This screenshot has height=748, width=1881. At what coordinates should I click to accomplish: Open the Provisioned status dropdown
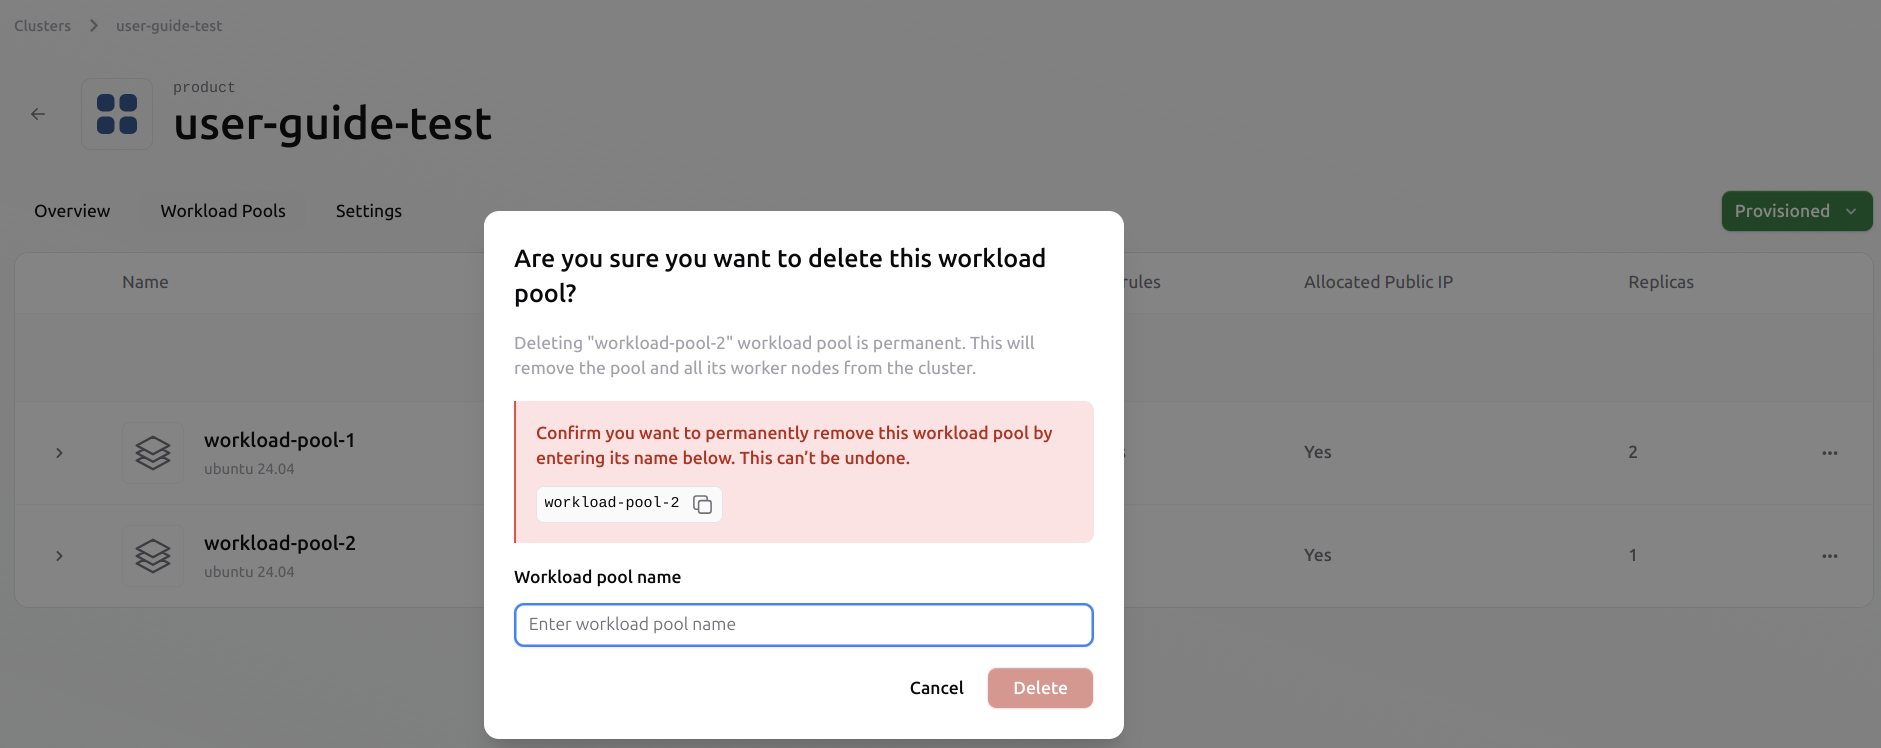1795,211
